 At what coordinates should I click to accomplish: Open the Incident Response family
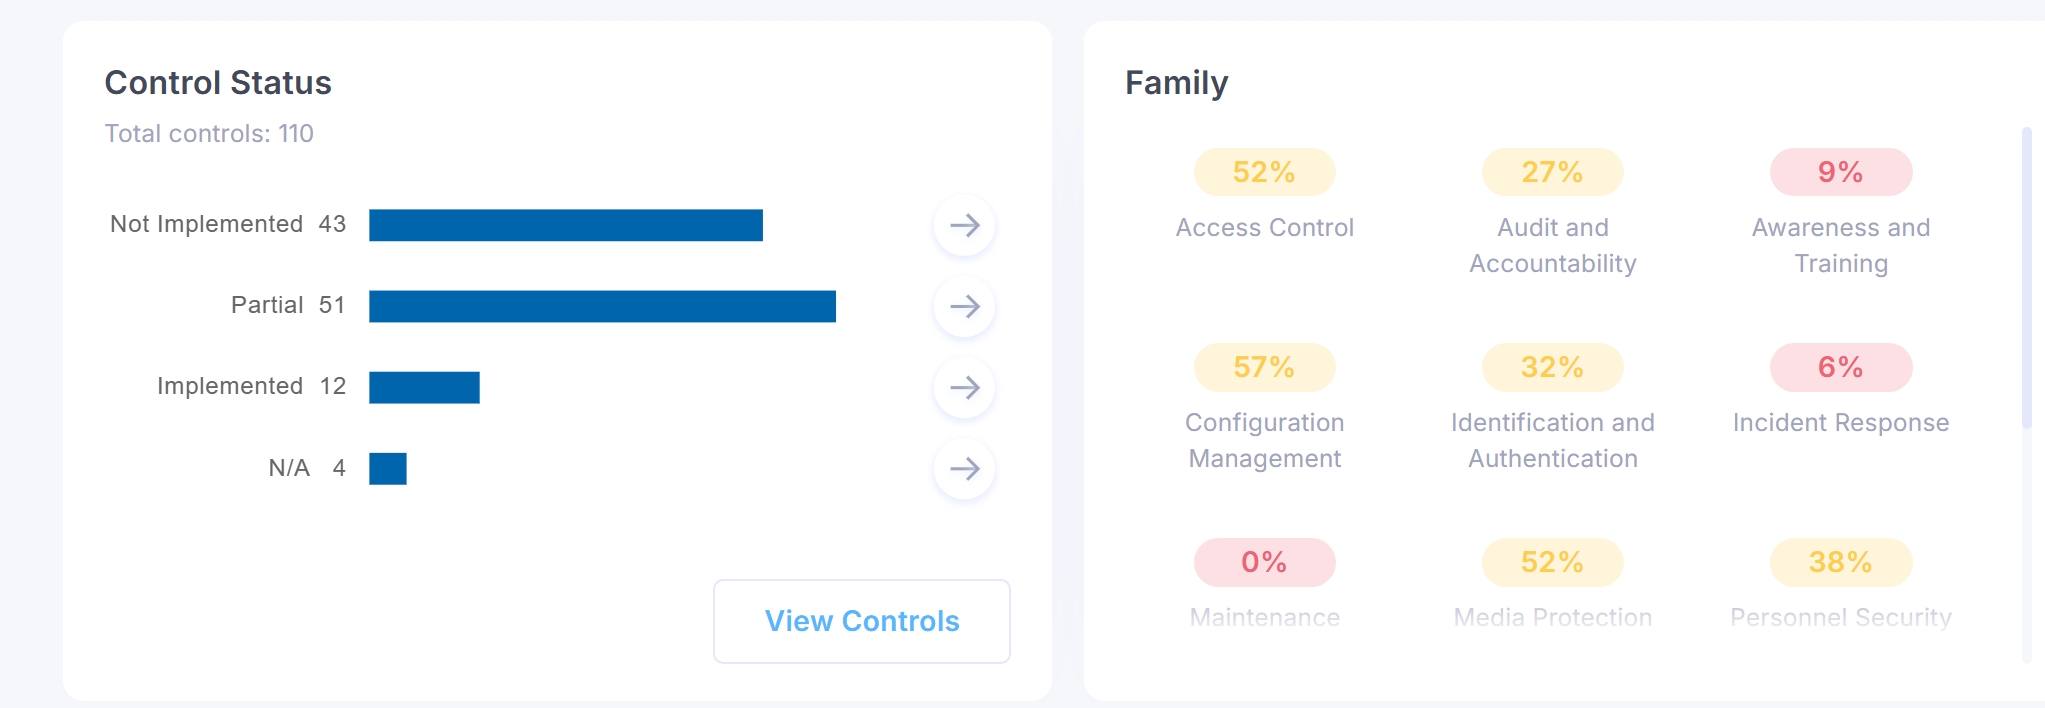pyautogui.click(x=1840, y=423)
